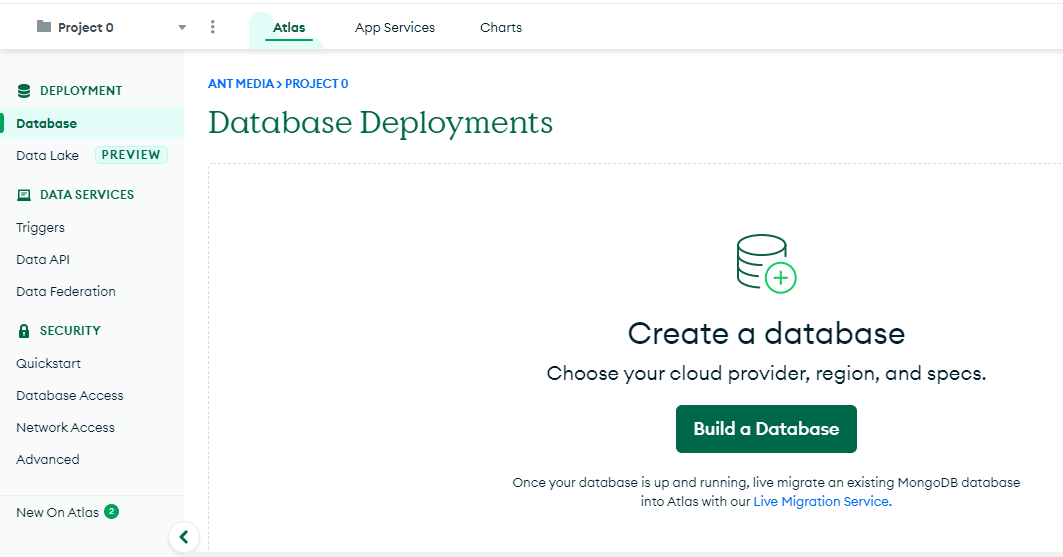Open New On Atlas

click(58, 512)
